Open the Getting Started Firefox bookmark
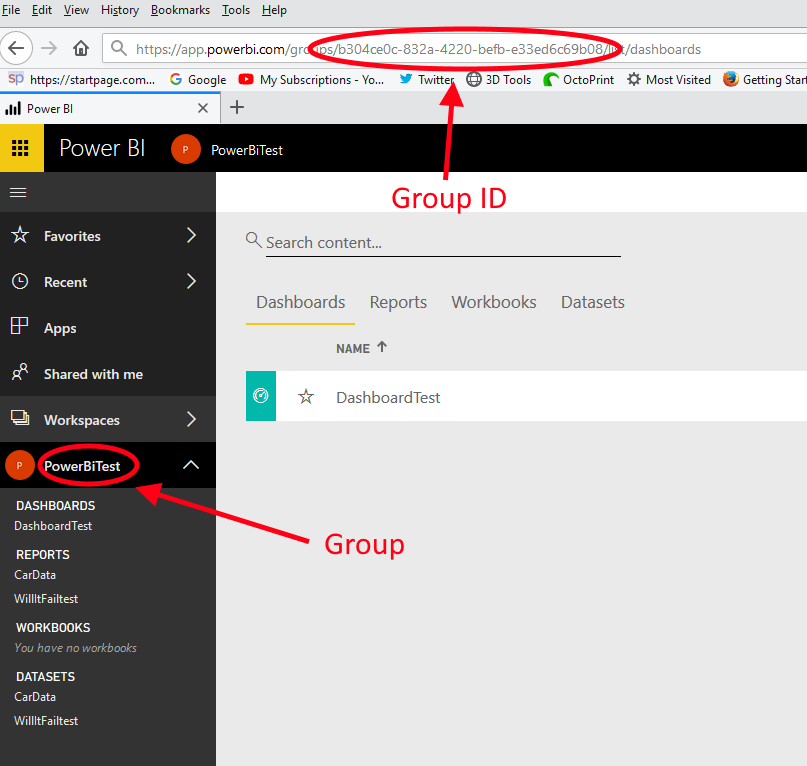Viewport: 807px width, 766px height. 764,79
